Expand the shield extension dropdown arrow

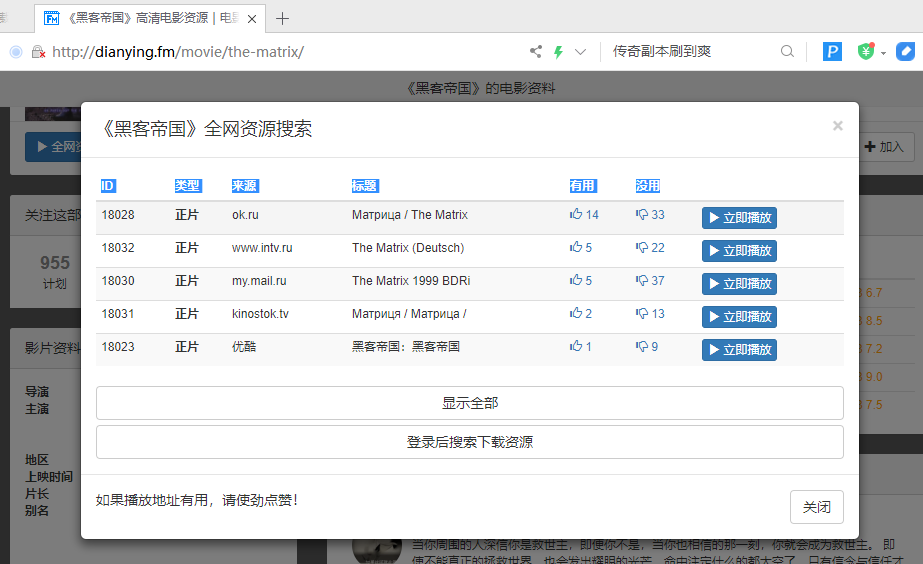pos(884,53)
